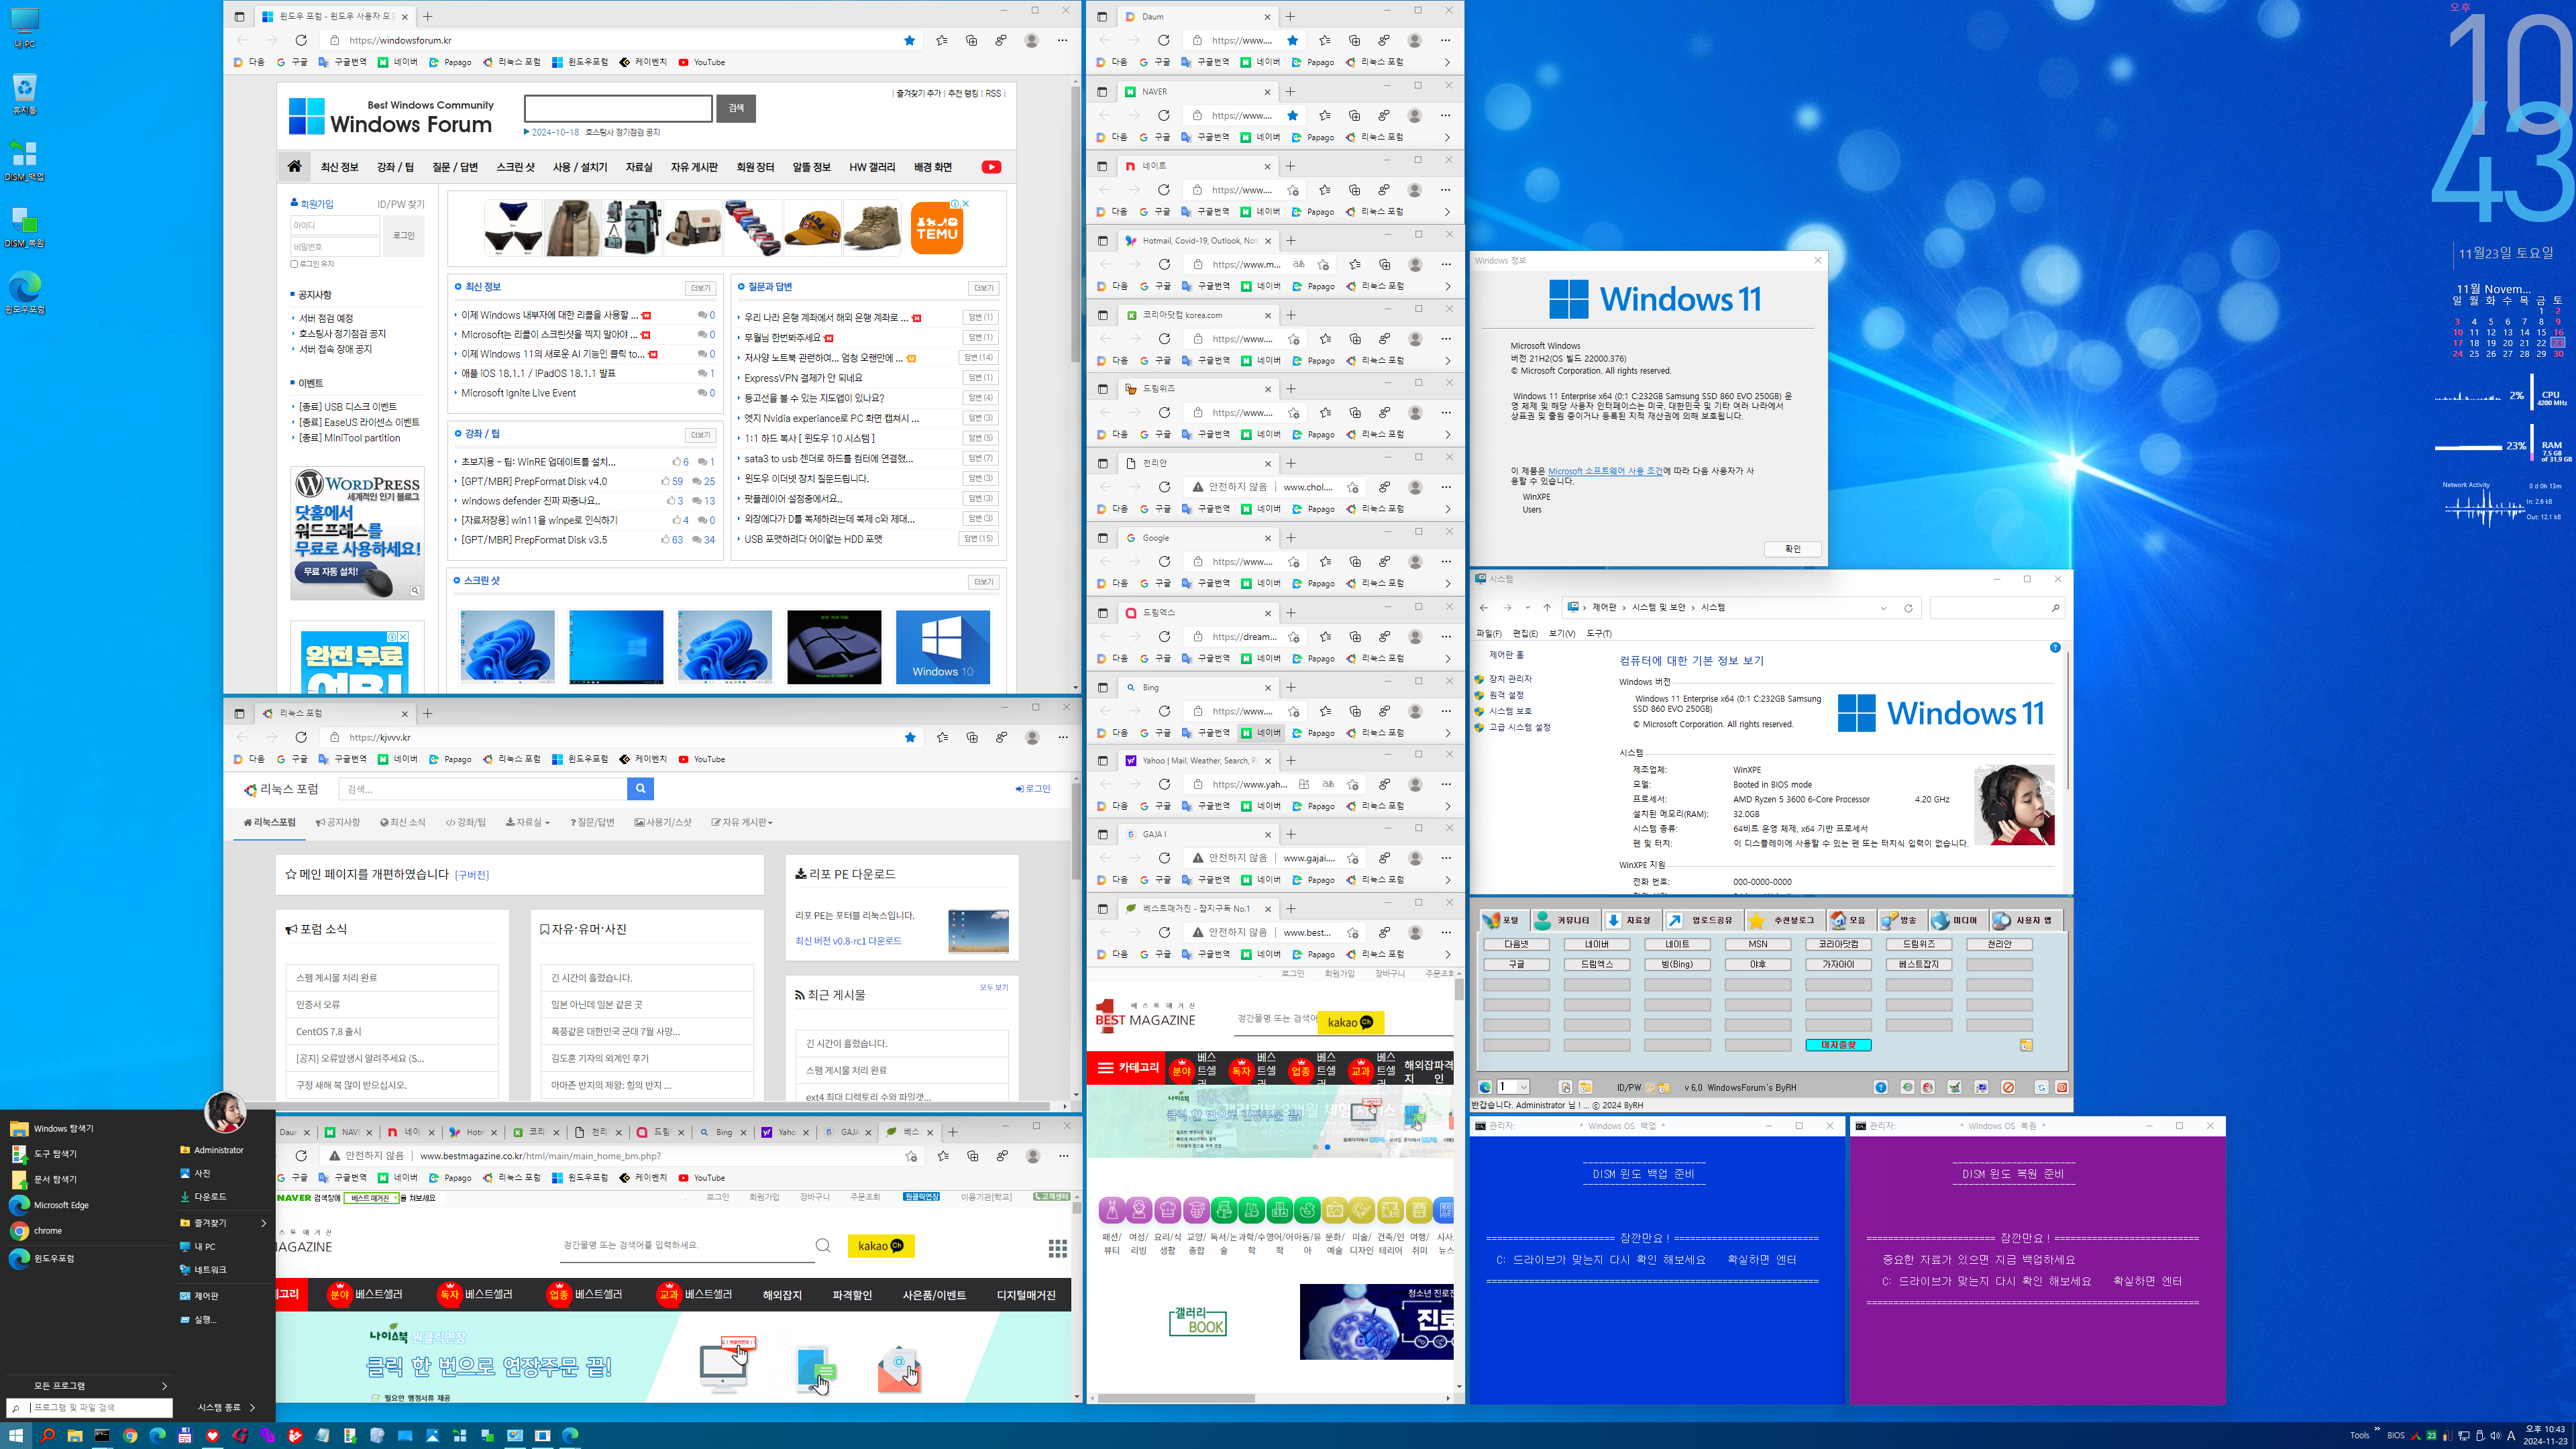Open 강좌 / 팁 in Windows Forum navigation
The image size is (2576, 1449).
point(395,167)
